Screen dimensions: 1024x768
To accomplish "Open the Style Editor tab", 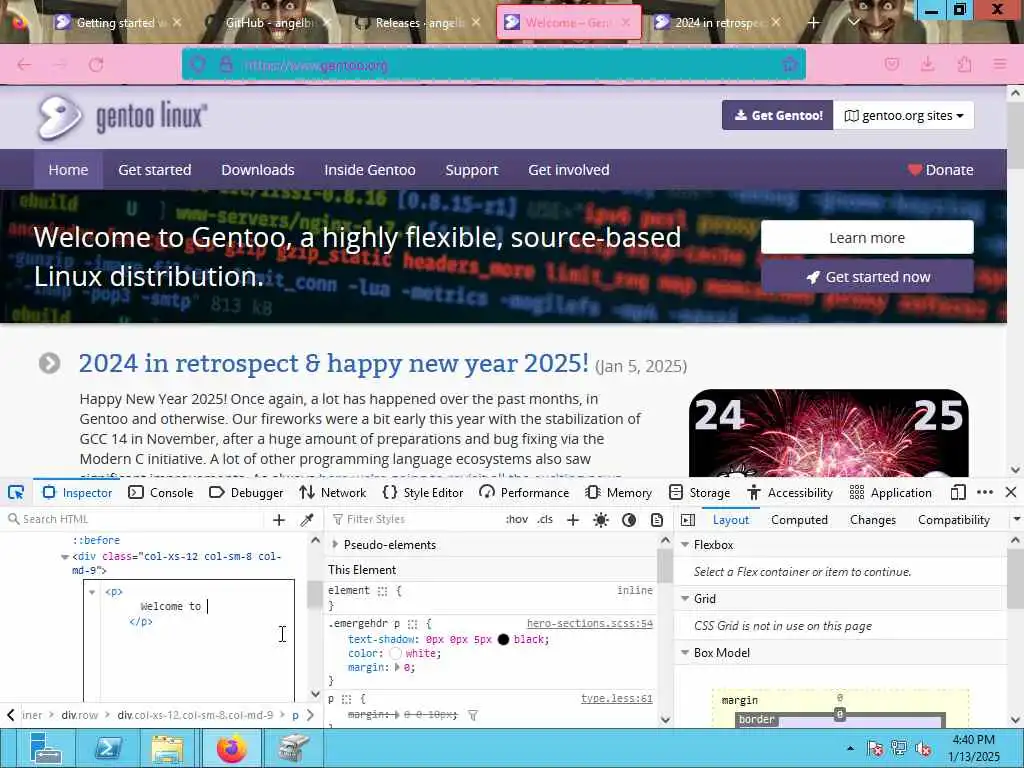I will point(423,492).
